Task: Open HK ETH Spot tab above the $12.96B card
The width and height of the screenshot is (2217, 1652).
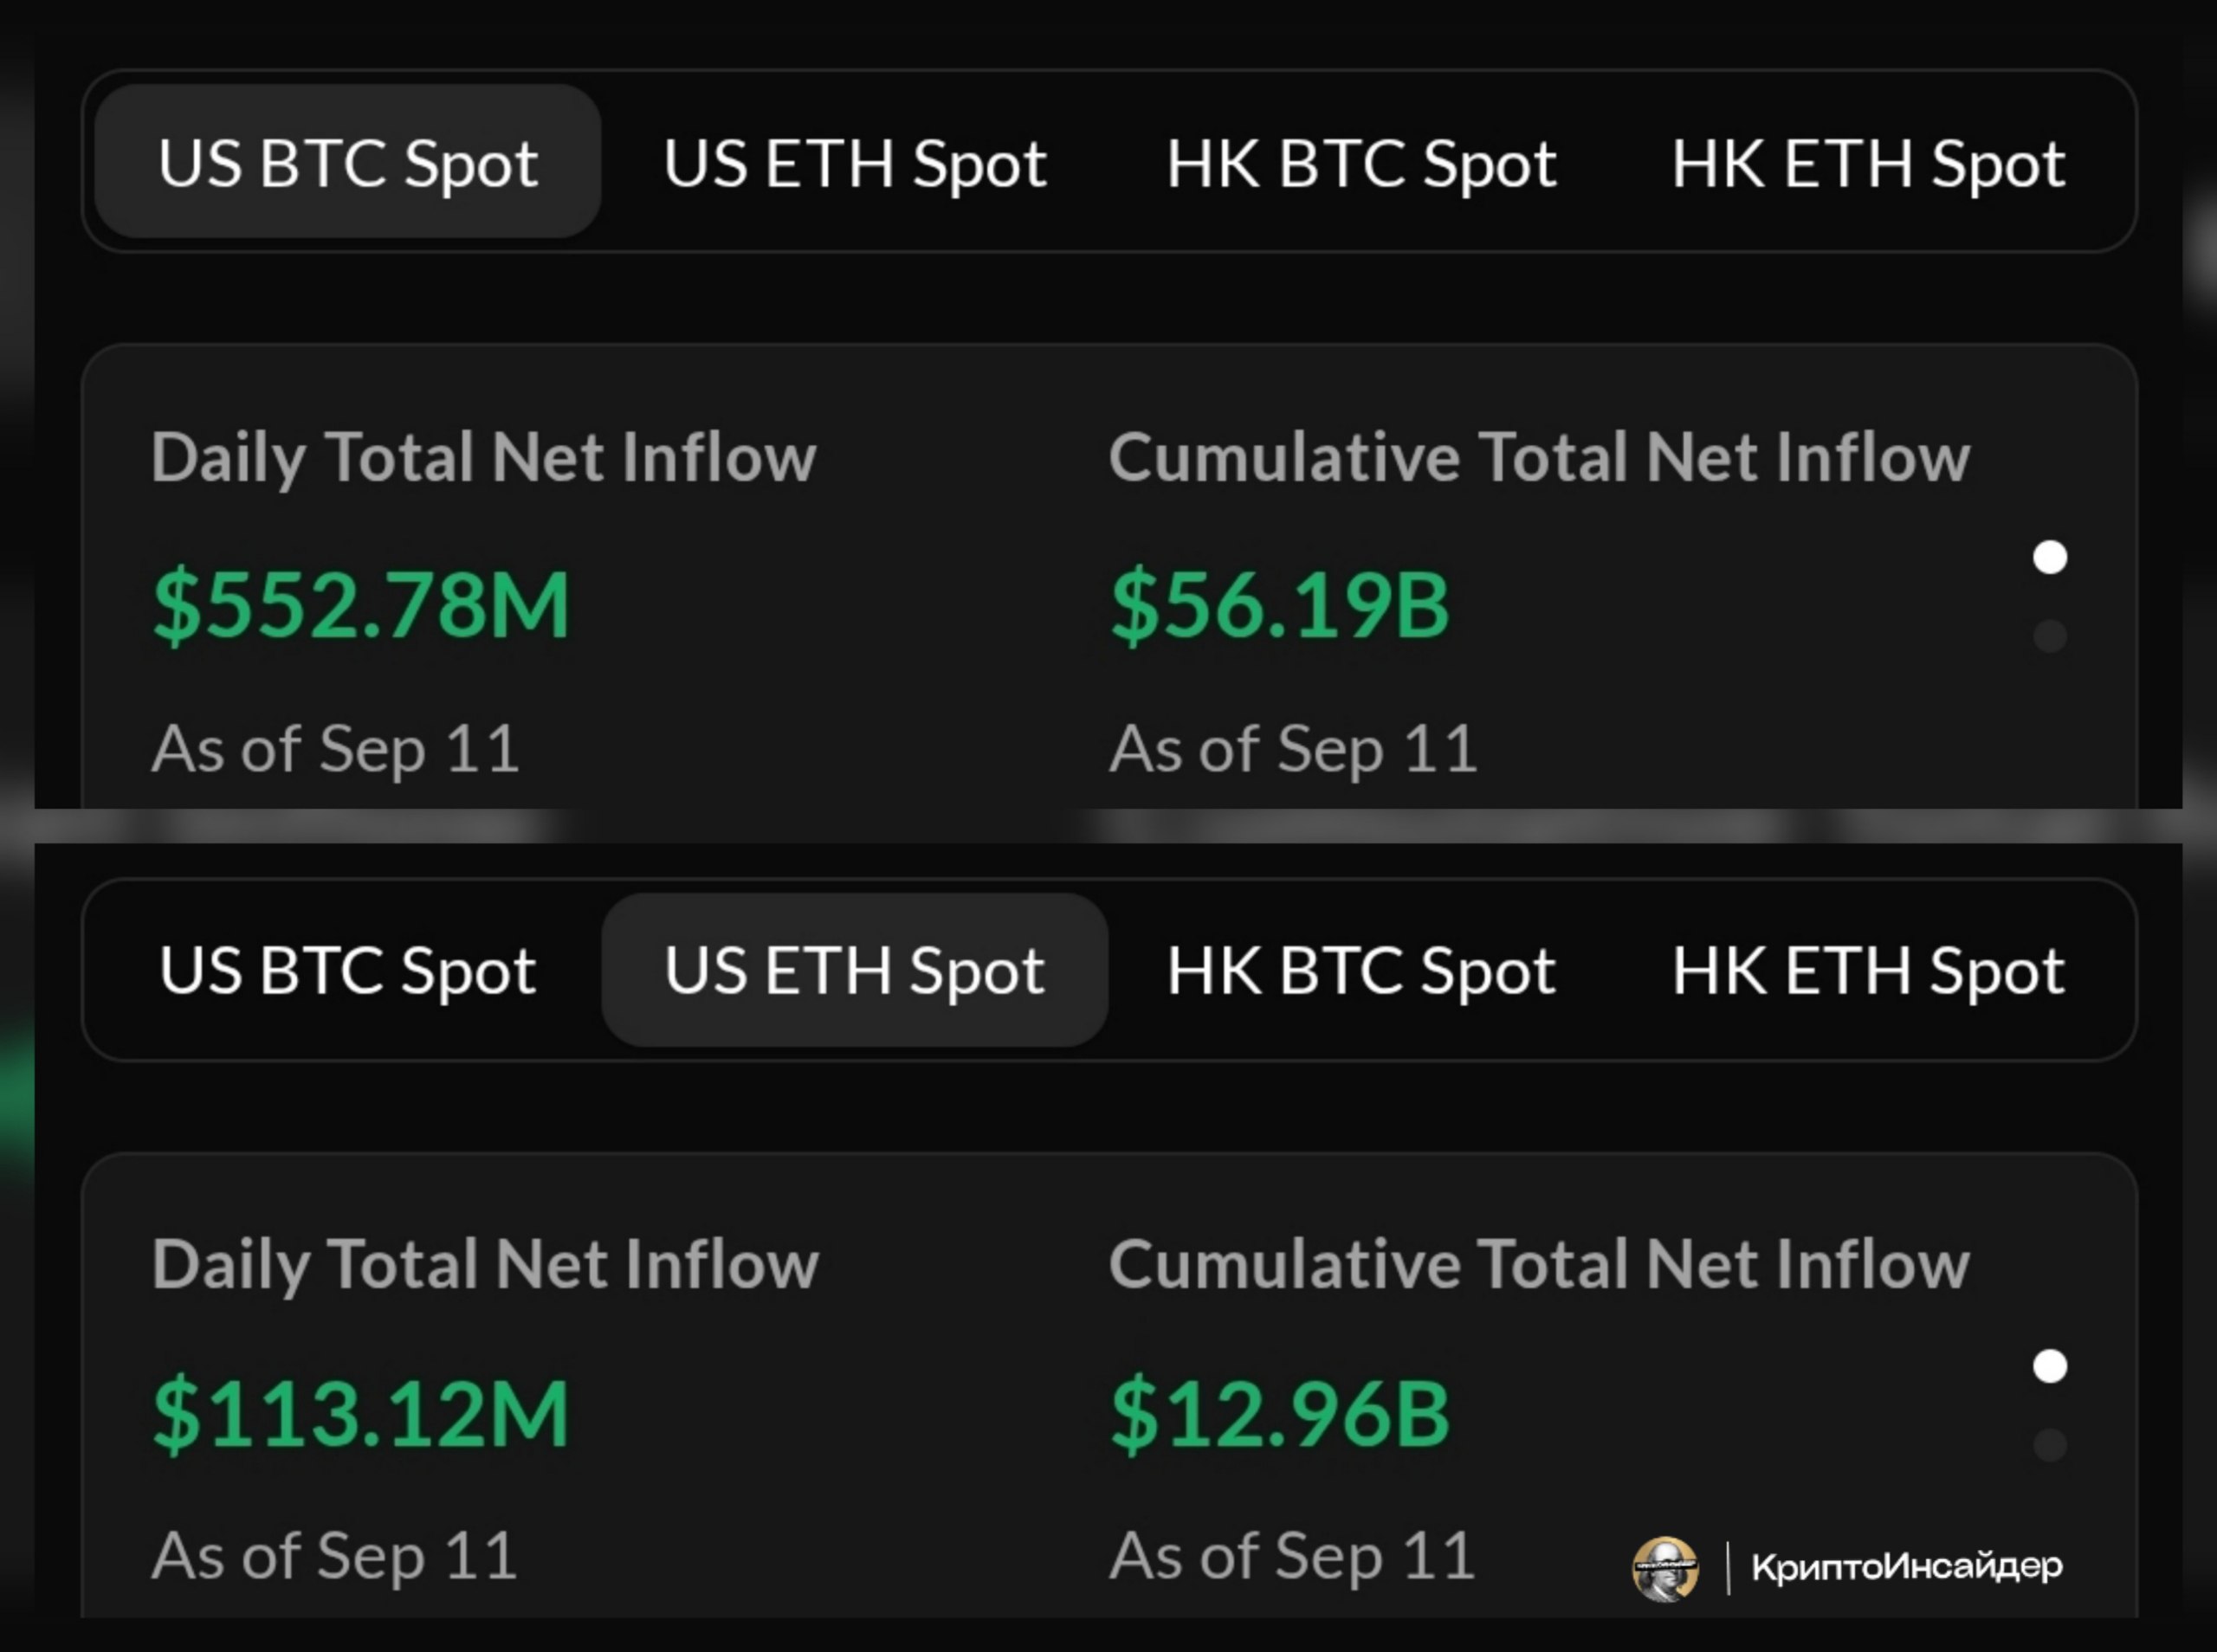Action: [1868, 970]
